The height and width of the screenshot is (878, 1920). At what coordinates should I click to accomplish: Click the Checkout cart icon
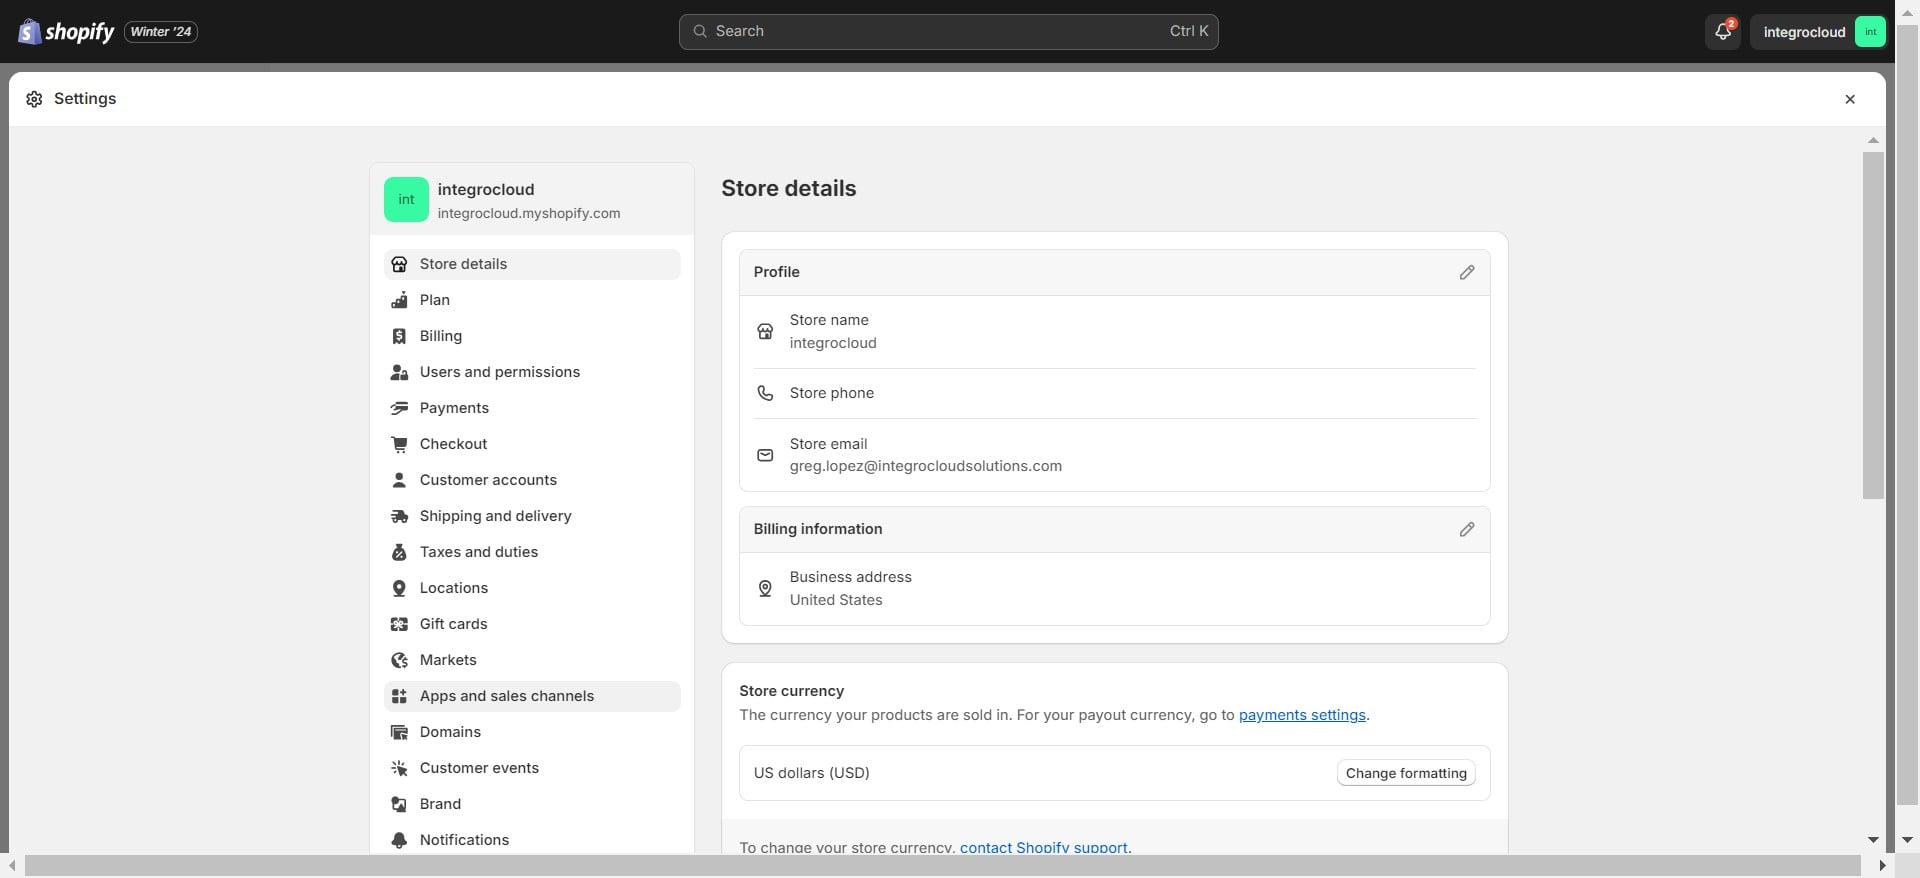399,445
